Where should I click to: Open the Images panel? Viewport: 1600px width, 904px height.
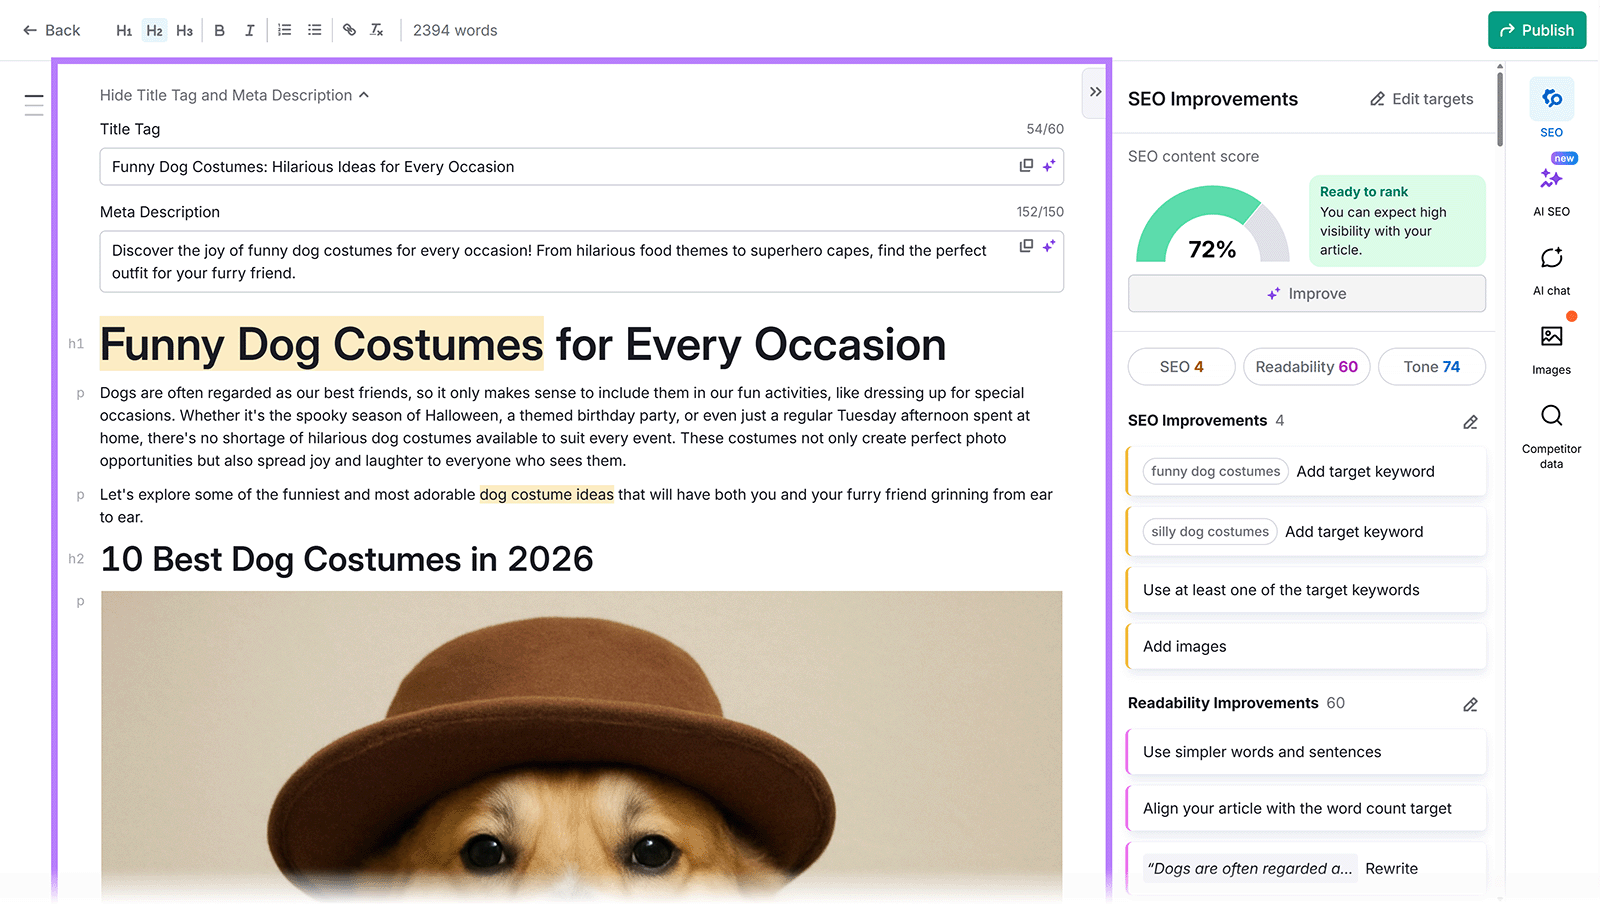pyautogui.click(x=1551, y=345)
